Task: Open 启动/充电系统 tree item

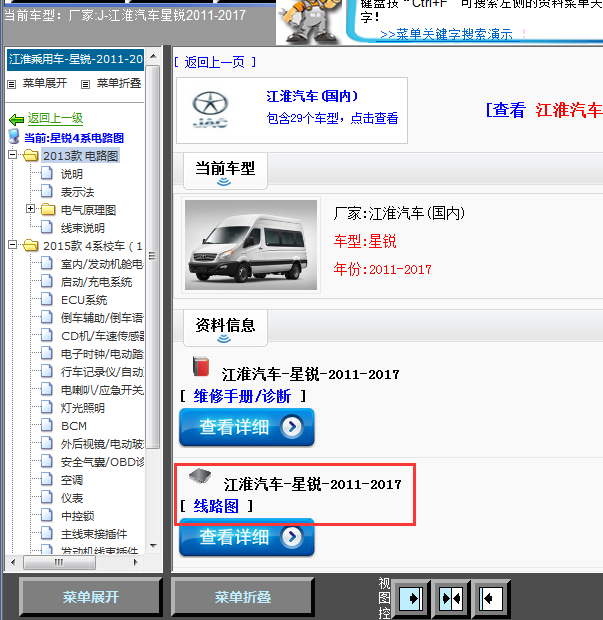Action: [x=96, y=282]
